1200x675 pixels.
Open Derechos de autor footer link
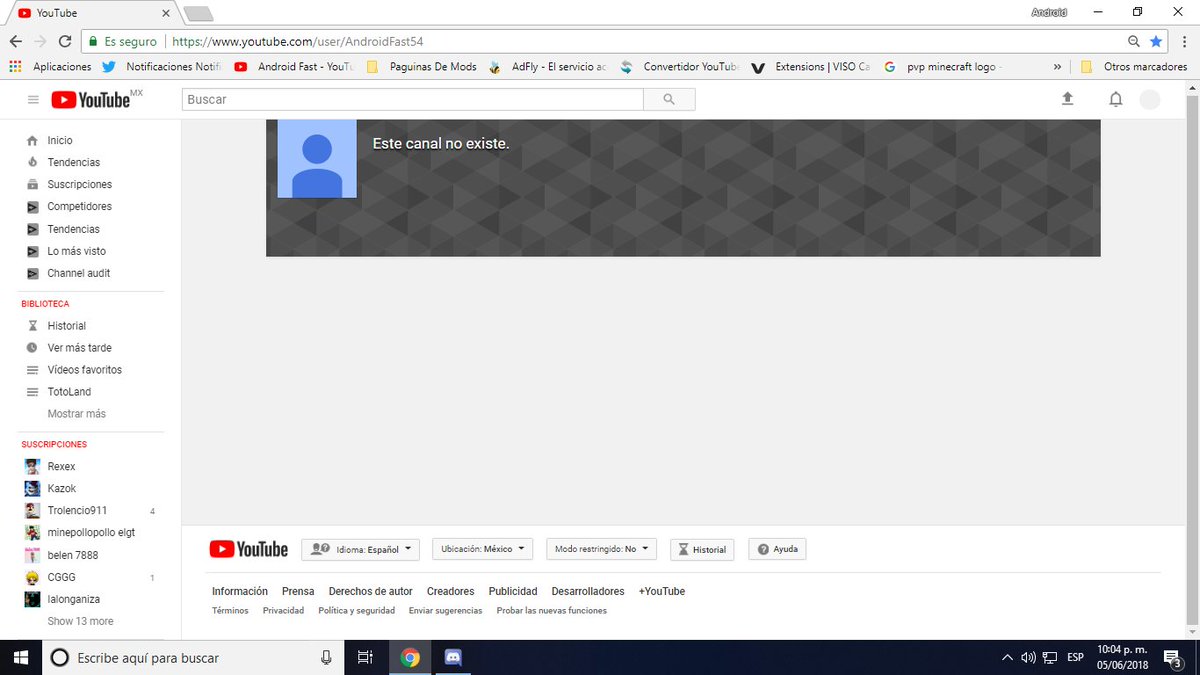pos(371,591)
